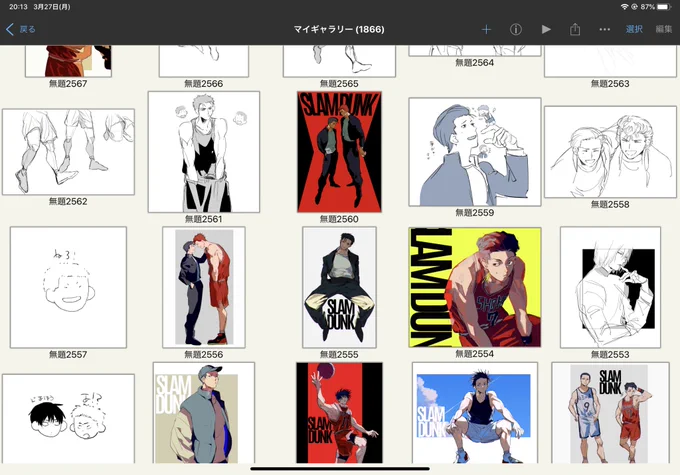Tap the Wi-Fi icon in status bar

point(624,7)
